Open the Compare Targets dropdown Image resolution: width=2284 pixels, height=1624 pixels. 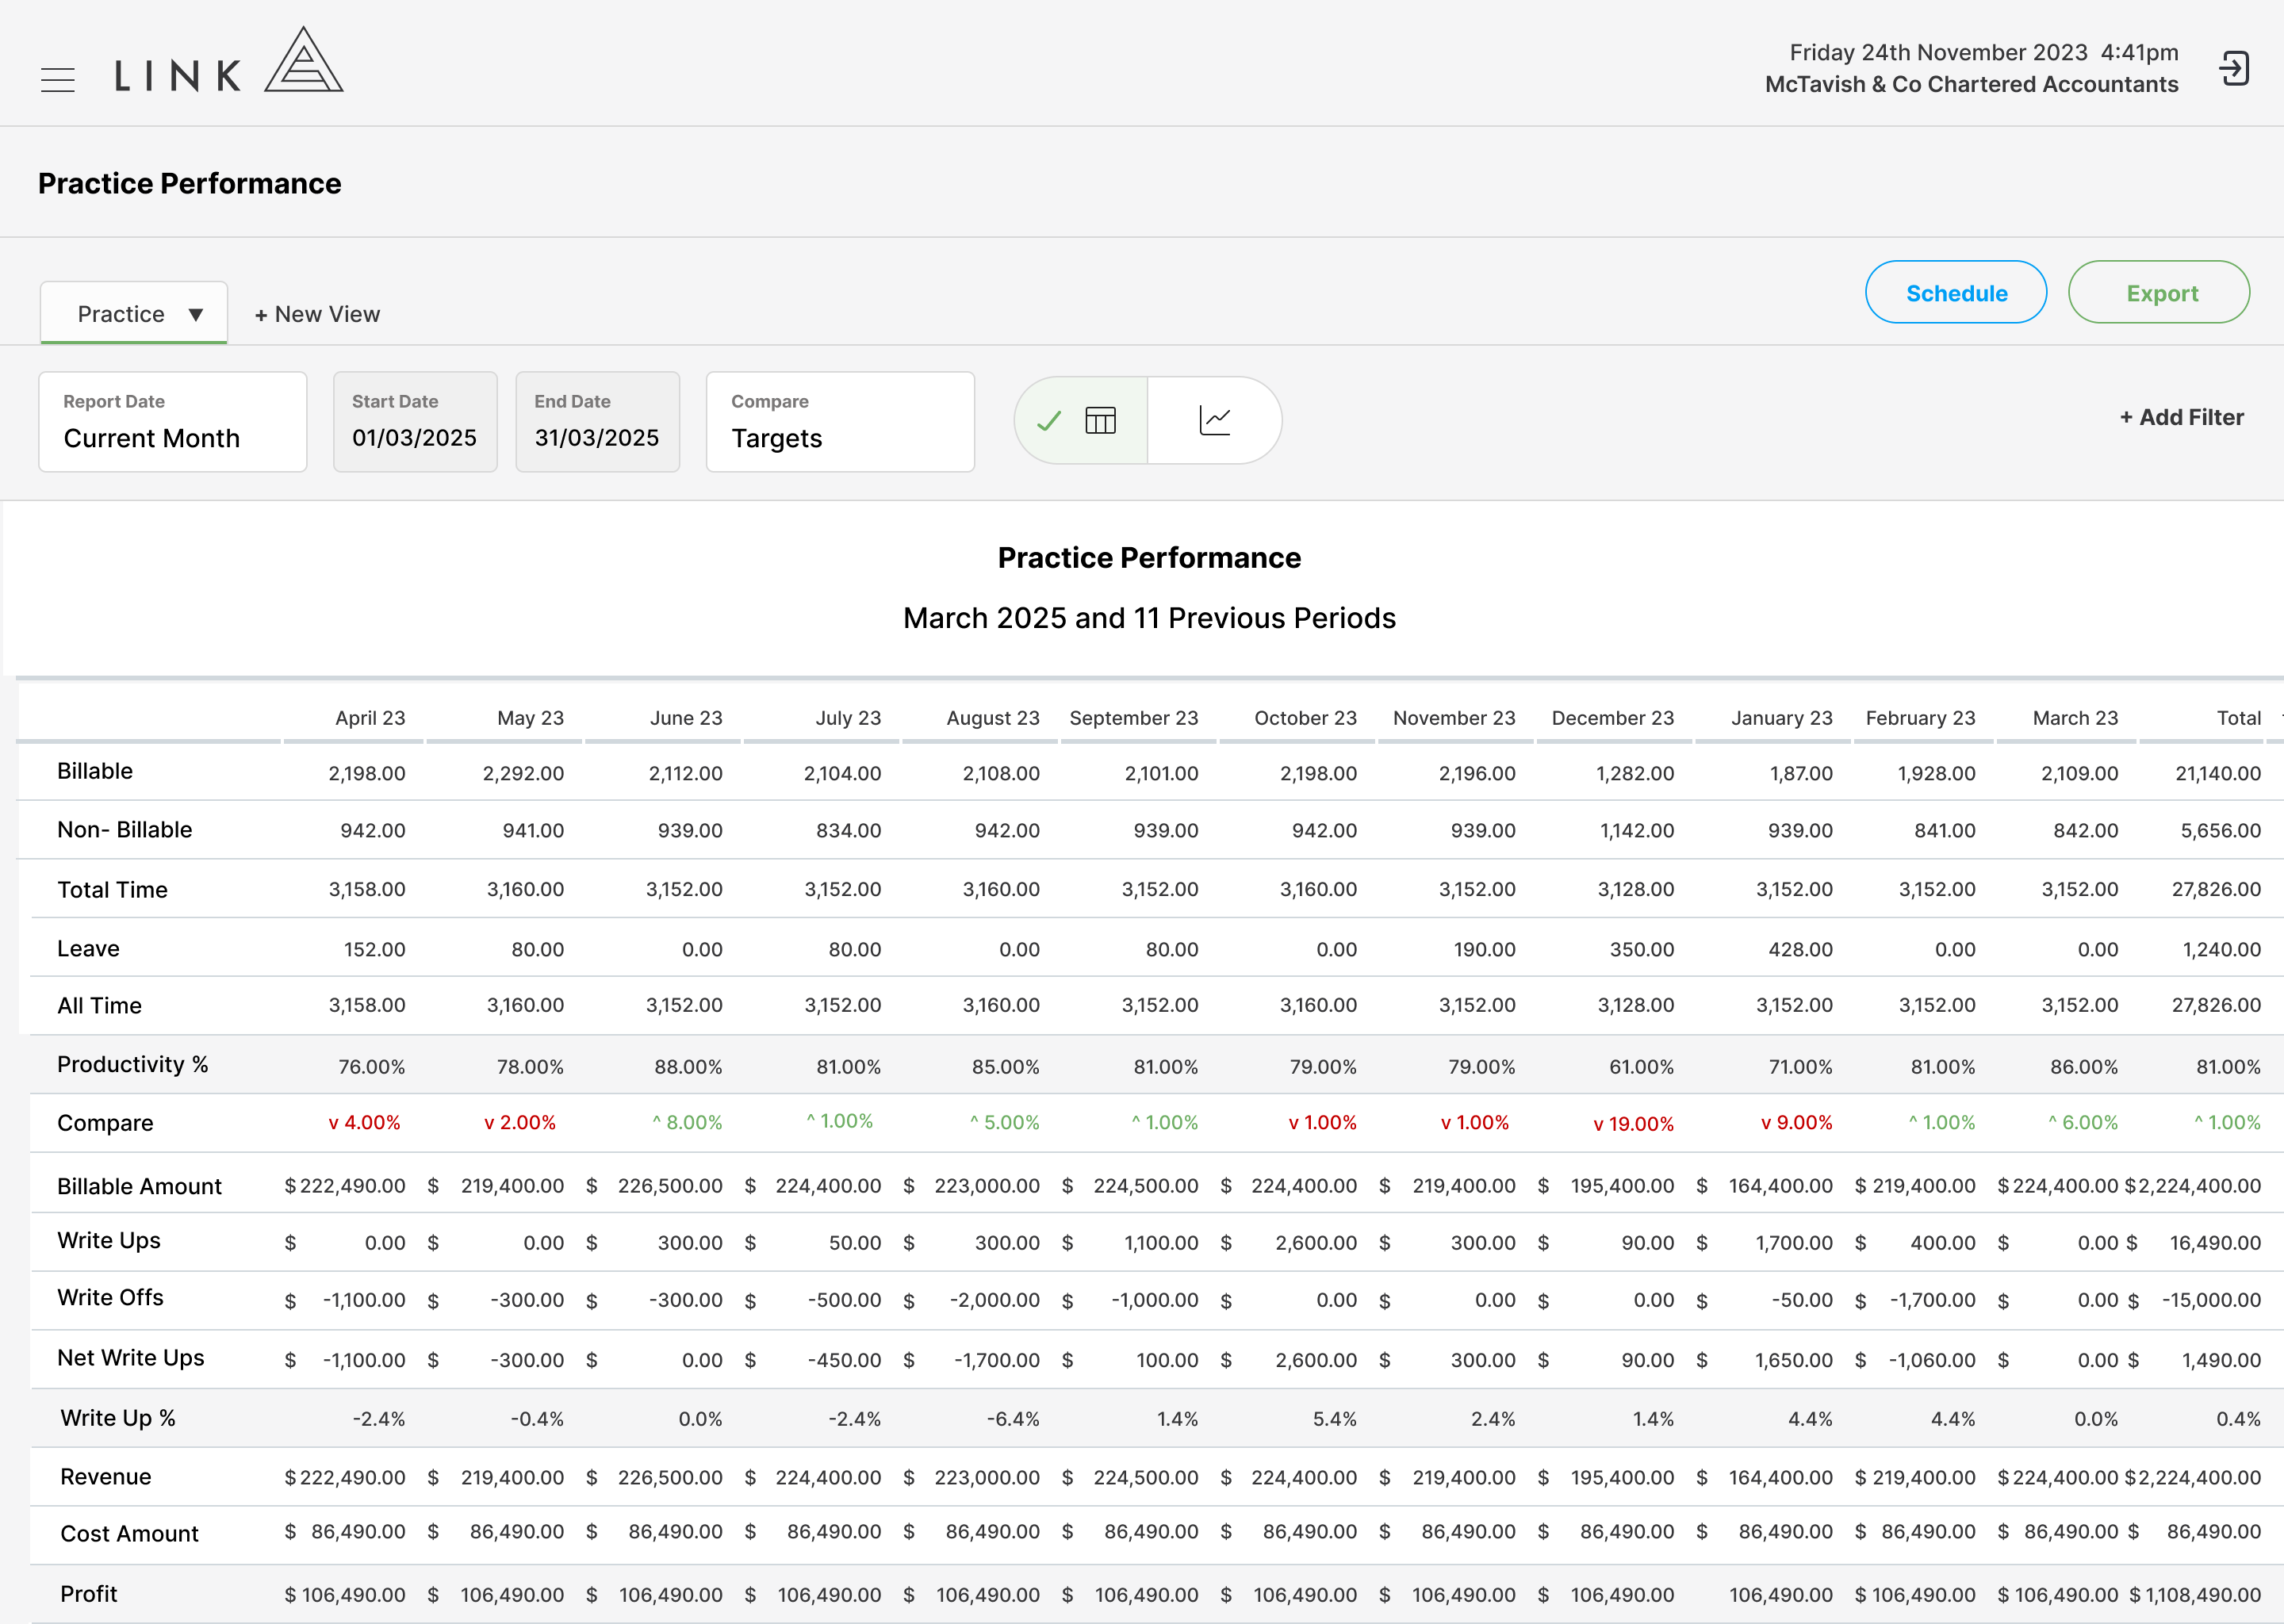840,422
